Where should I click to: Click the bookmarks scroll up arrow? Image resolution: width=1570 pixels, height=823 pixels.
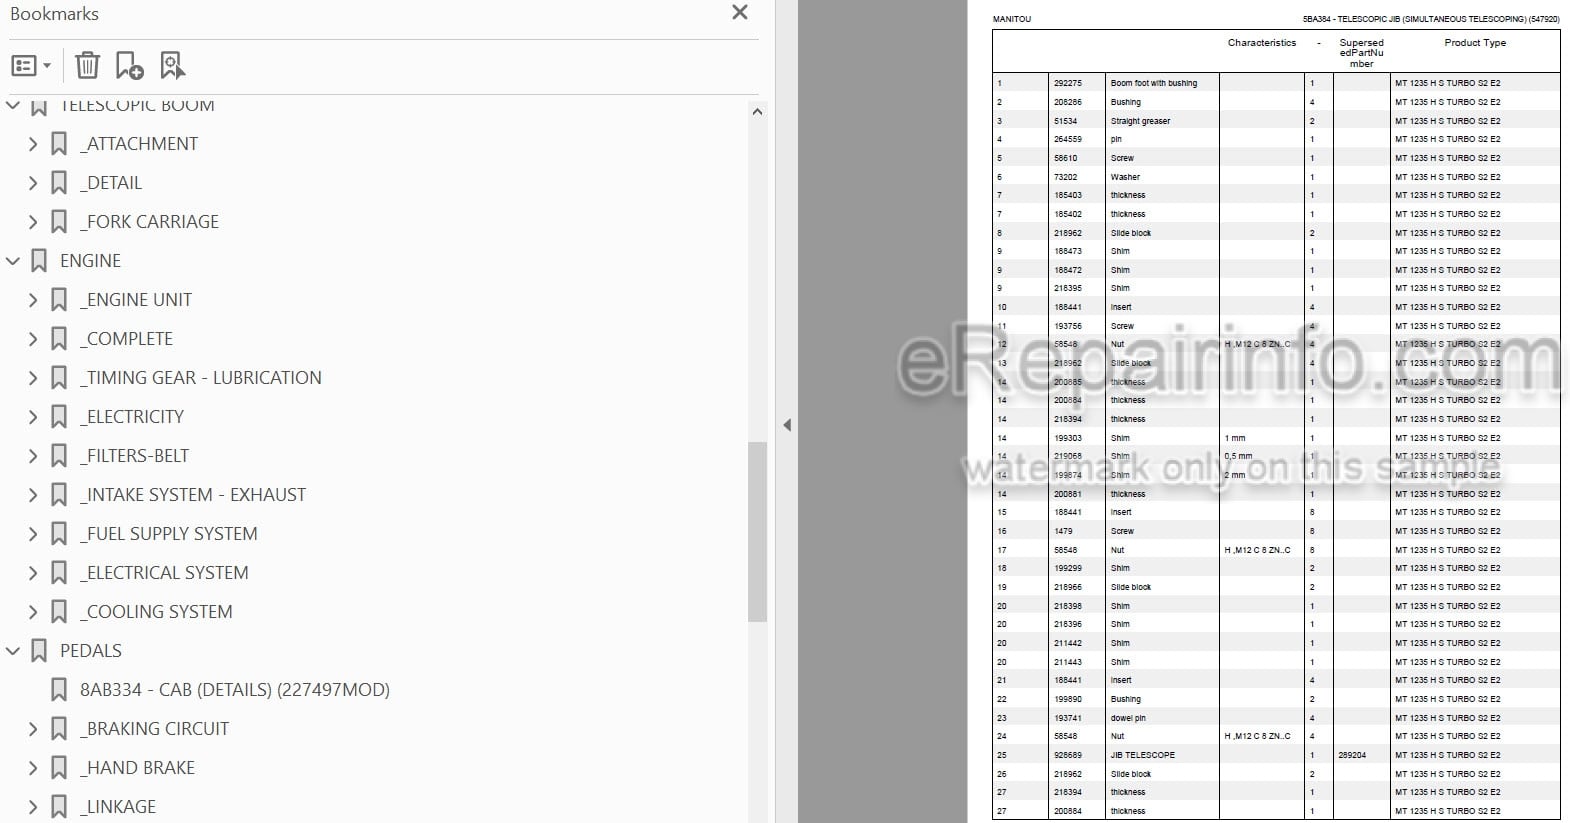757,112
